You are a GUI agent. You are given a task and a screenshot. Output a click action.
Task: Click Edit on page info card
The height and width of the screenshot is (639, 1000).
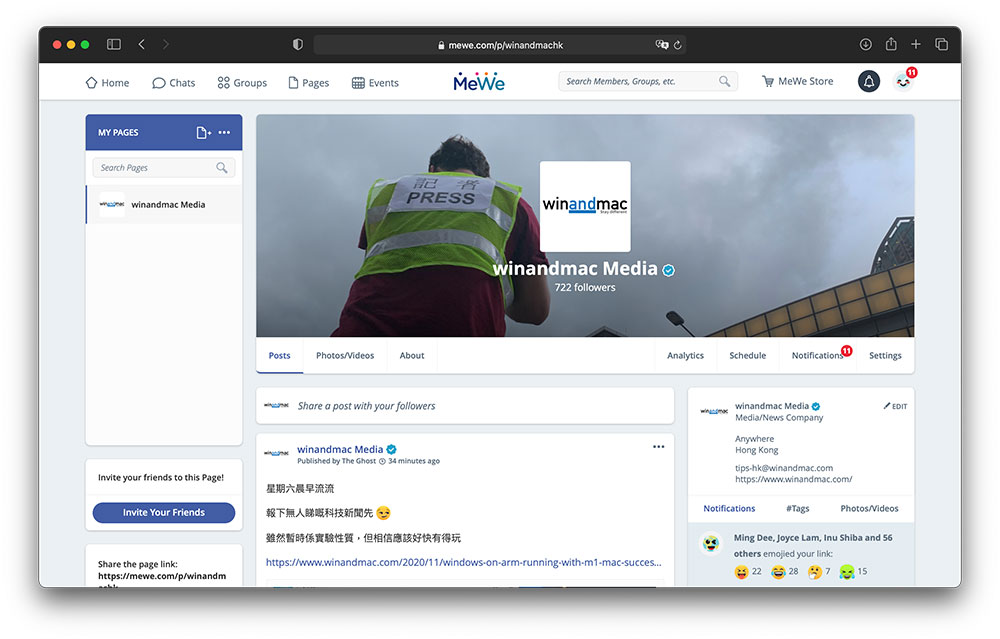point(895,406)
